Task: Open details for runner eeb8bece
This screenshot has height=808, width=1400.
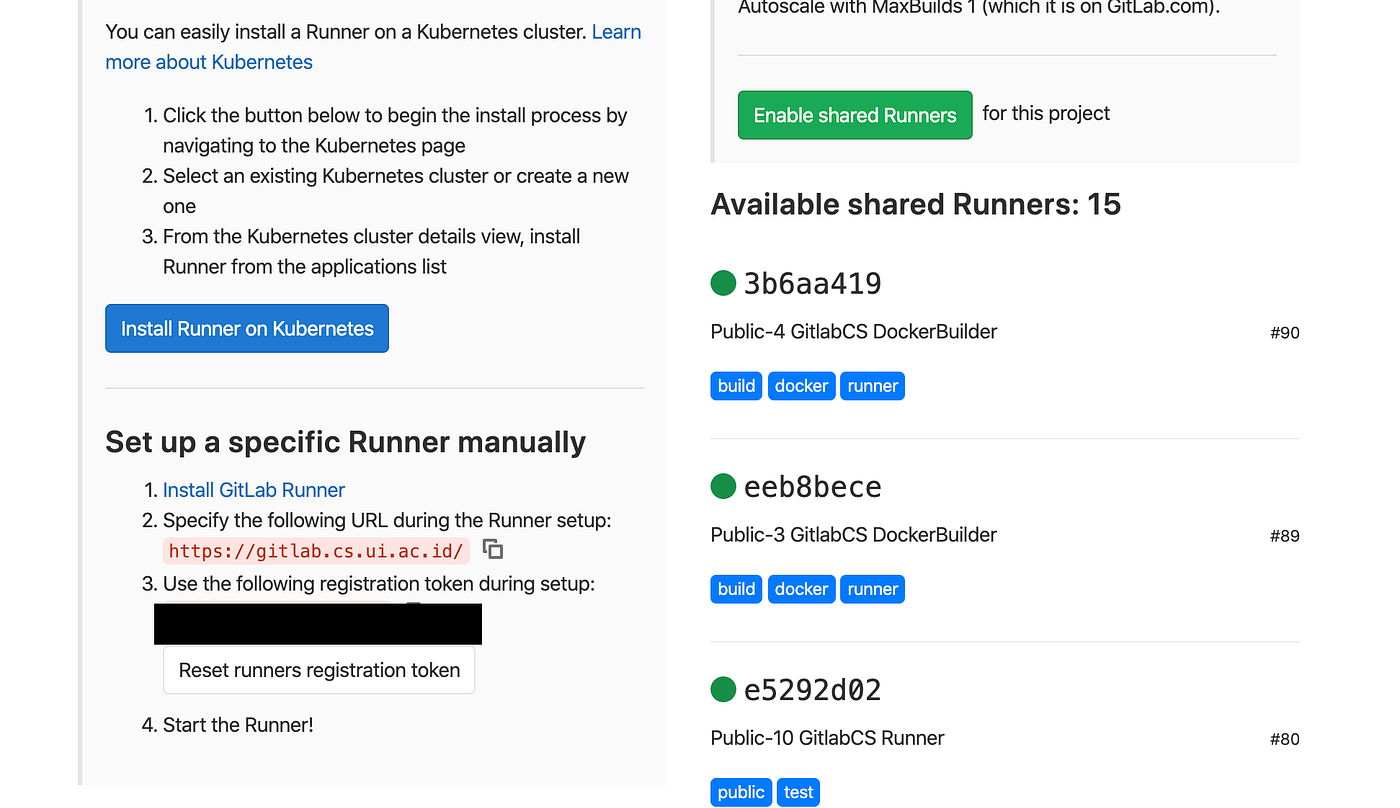Action: click(812, 486)
